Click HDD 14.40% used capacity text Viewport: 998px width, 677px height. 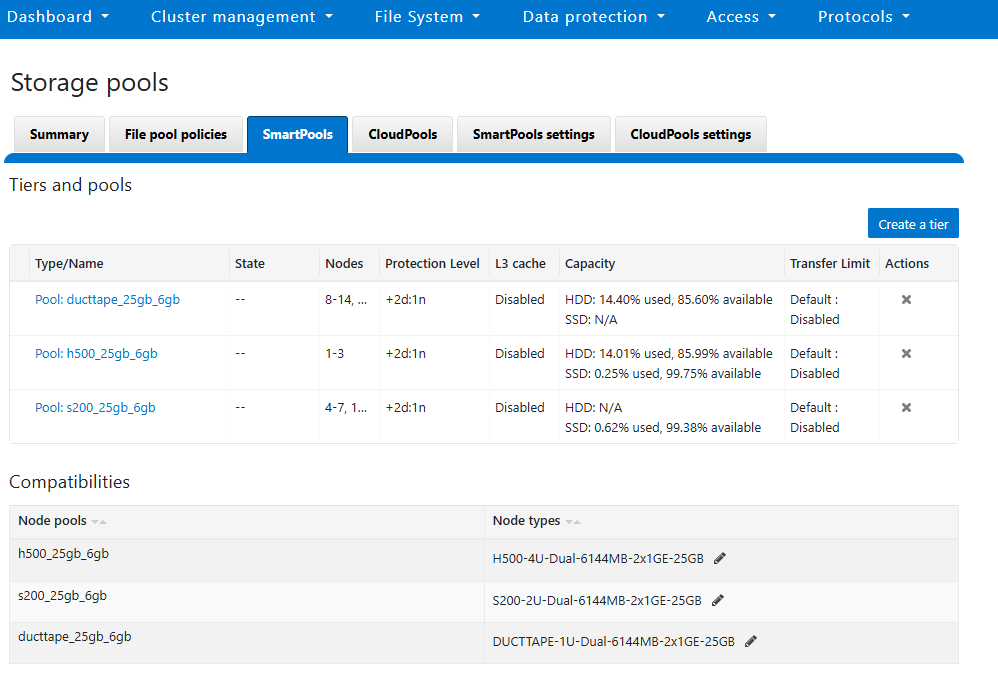click(x=668, y=299)
